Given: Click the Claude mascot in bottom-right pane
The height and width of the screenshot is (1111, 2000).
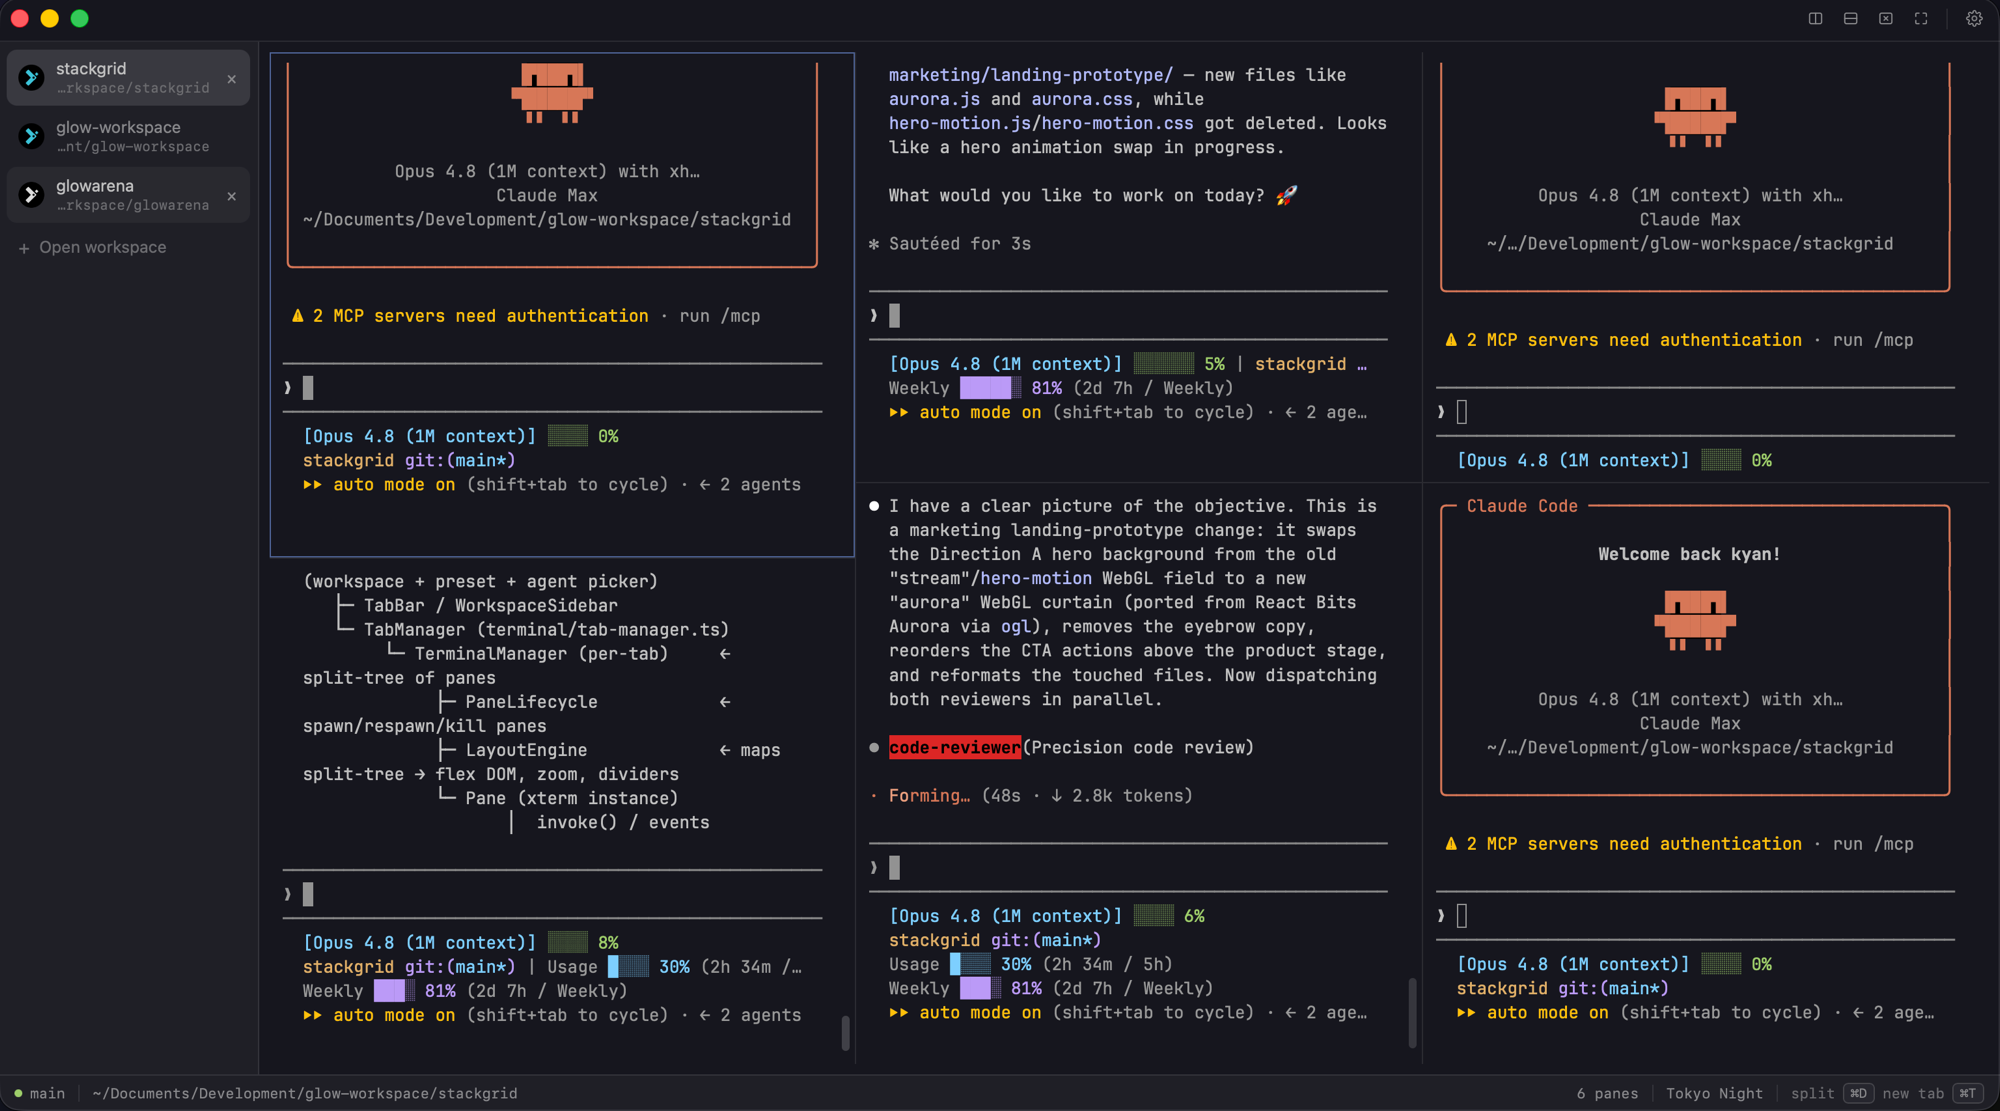Looking at the screenshot, I should pos(1695,620).
